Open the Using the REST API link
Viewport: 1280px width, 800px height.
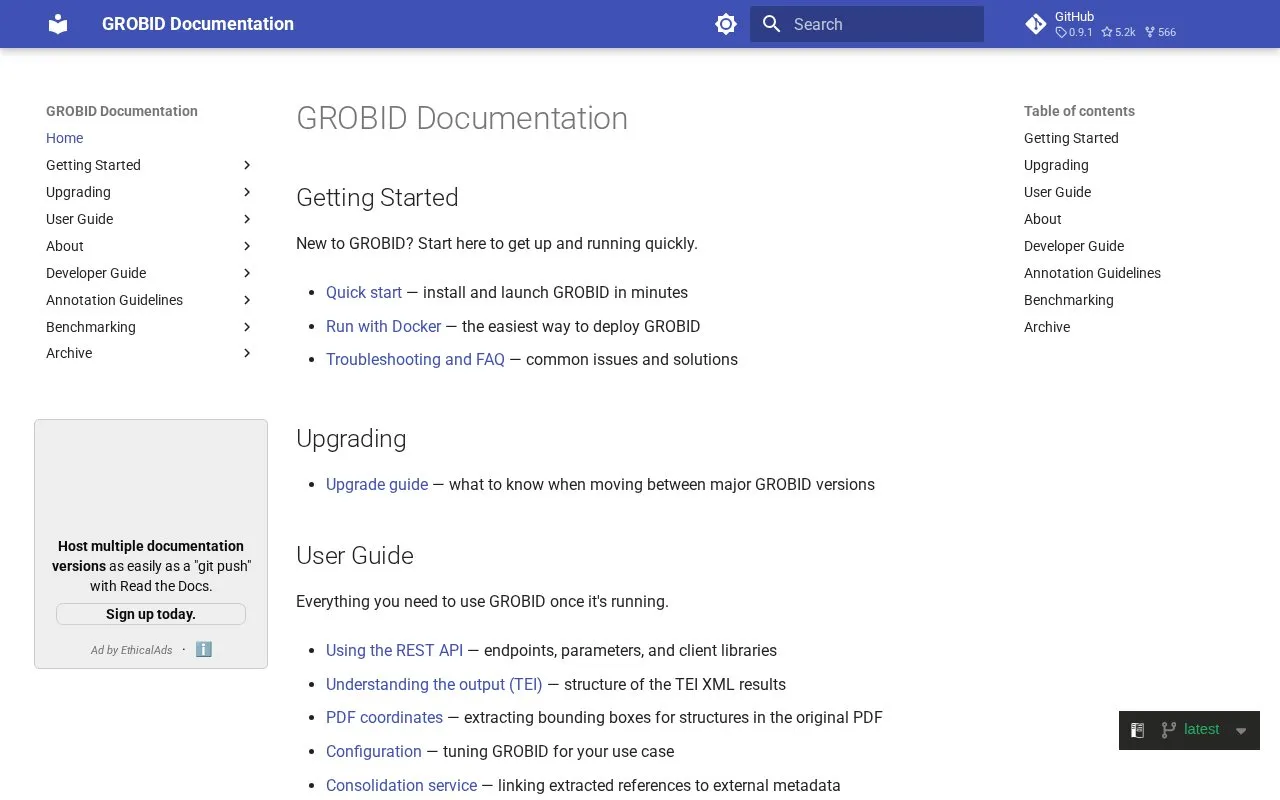[394, 651]
